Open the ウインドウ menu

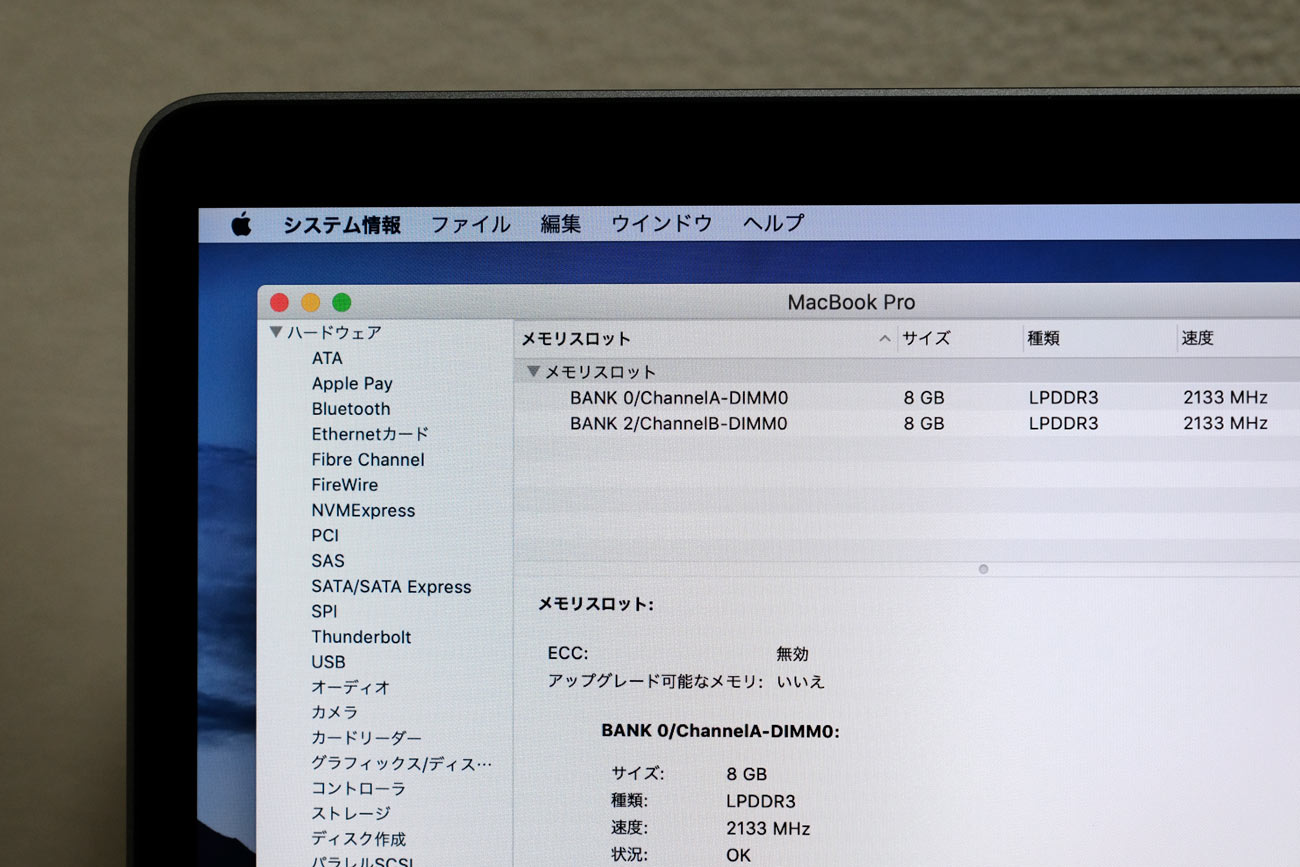pyautogui.click(x=661, y=224)
